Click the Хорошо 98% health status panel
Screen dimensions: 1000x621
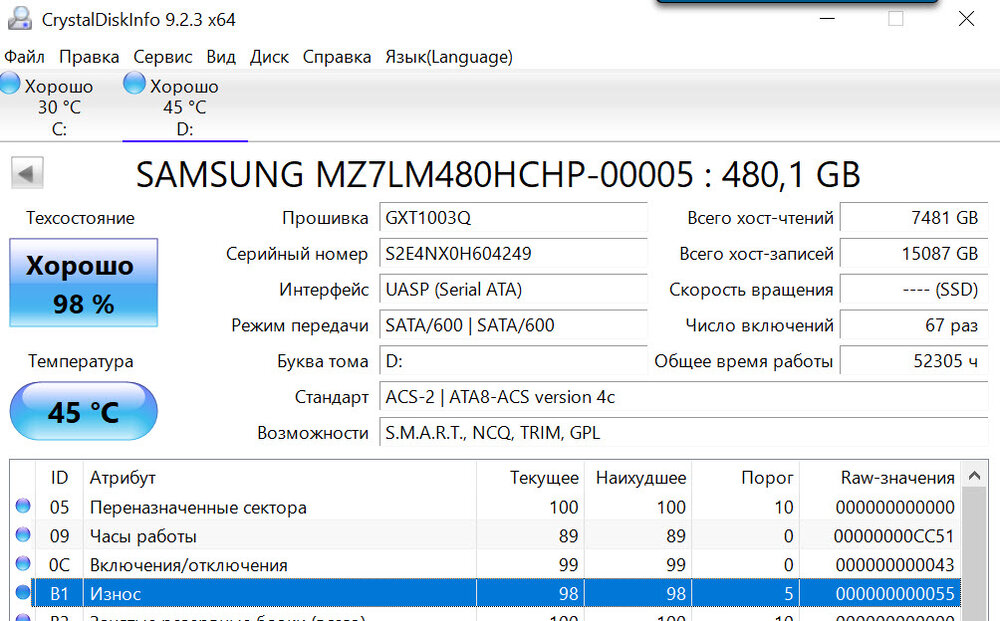pos(83,283)
